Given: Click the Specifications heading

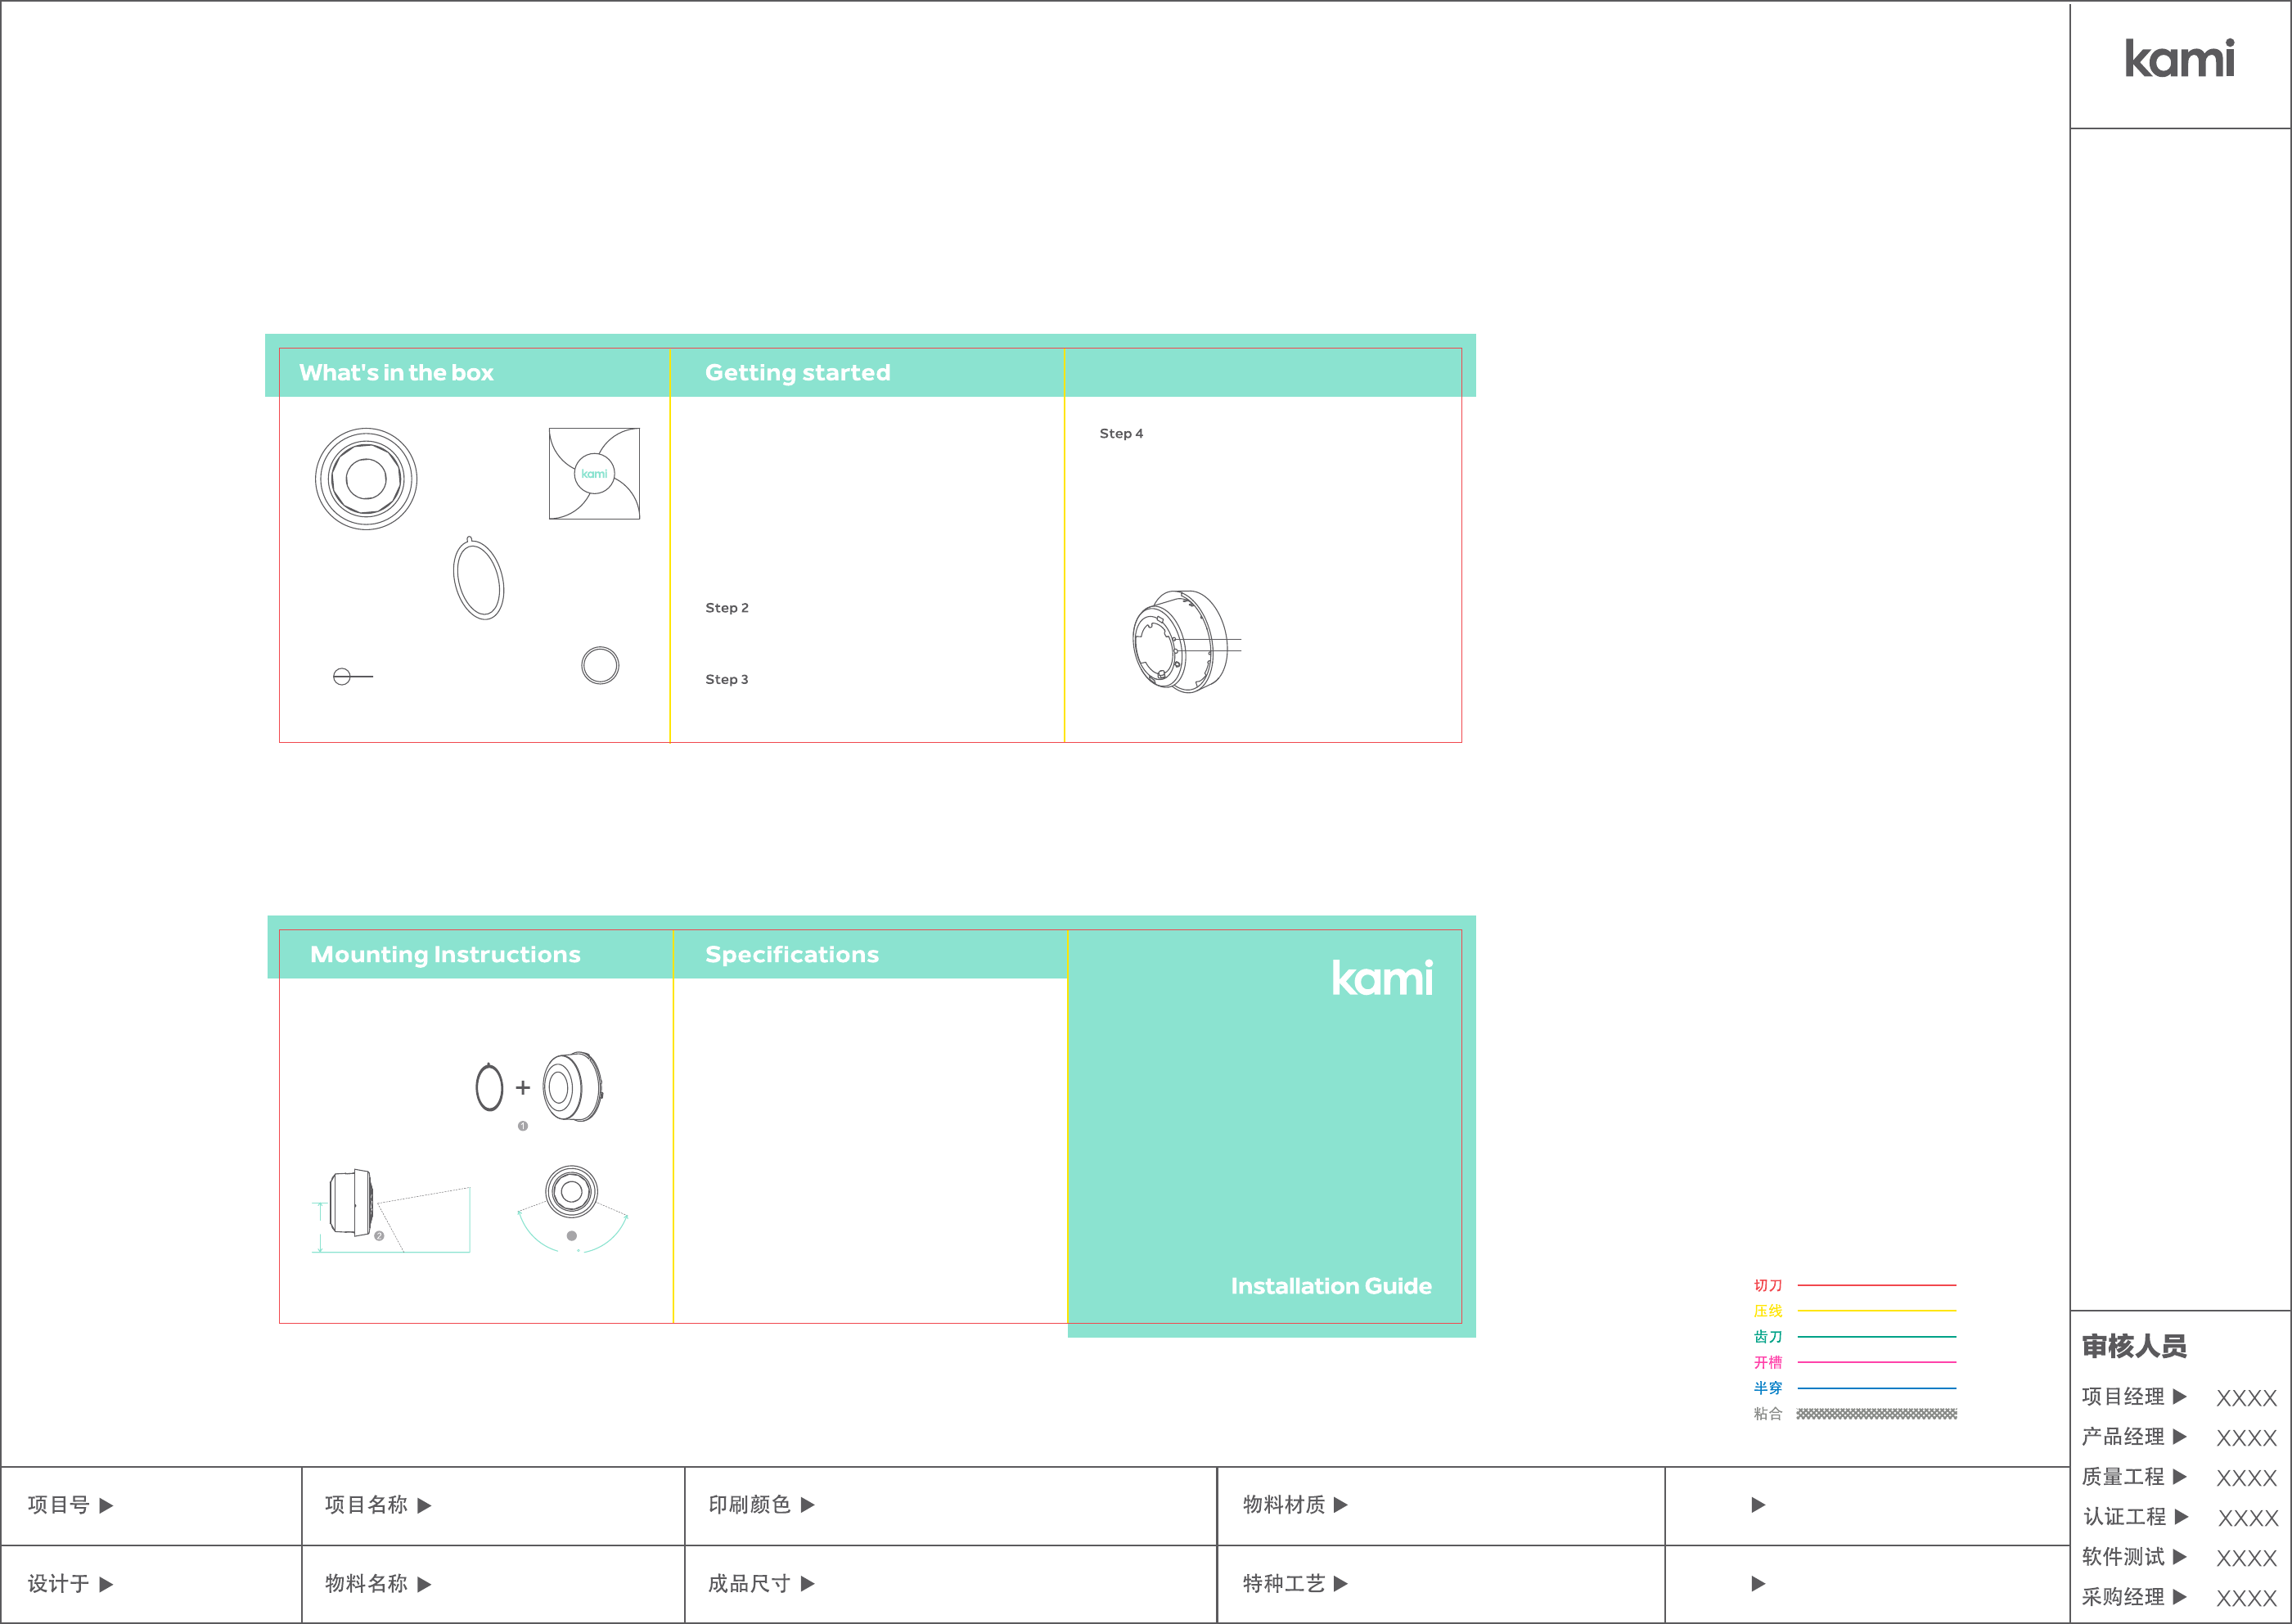Looking at the screenshot, I should [792, 955].
